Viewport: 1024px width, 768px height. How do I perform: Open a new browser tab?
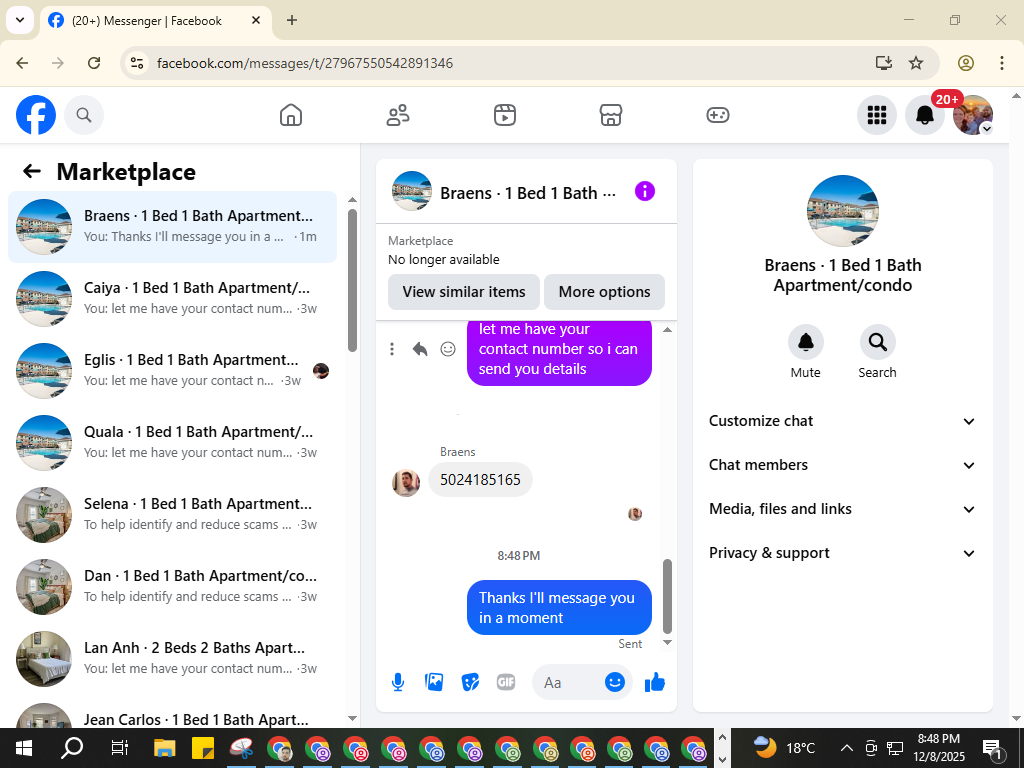(292, 20)
